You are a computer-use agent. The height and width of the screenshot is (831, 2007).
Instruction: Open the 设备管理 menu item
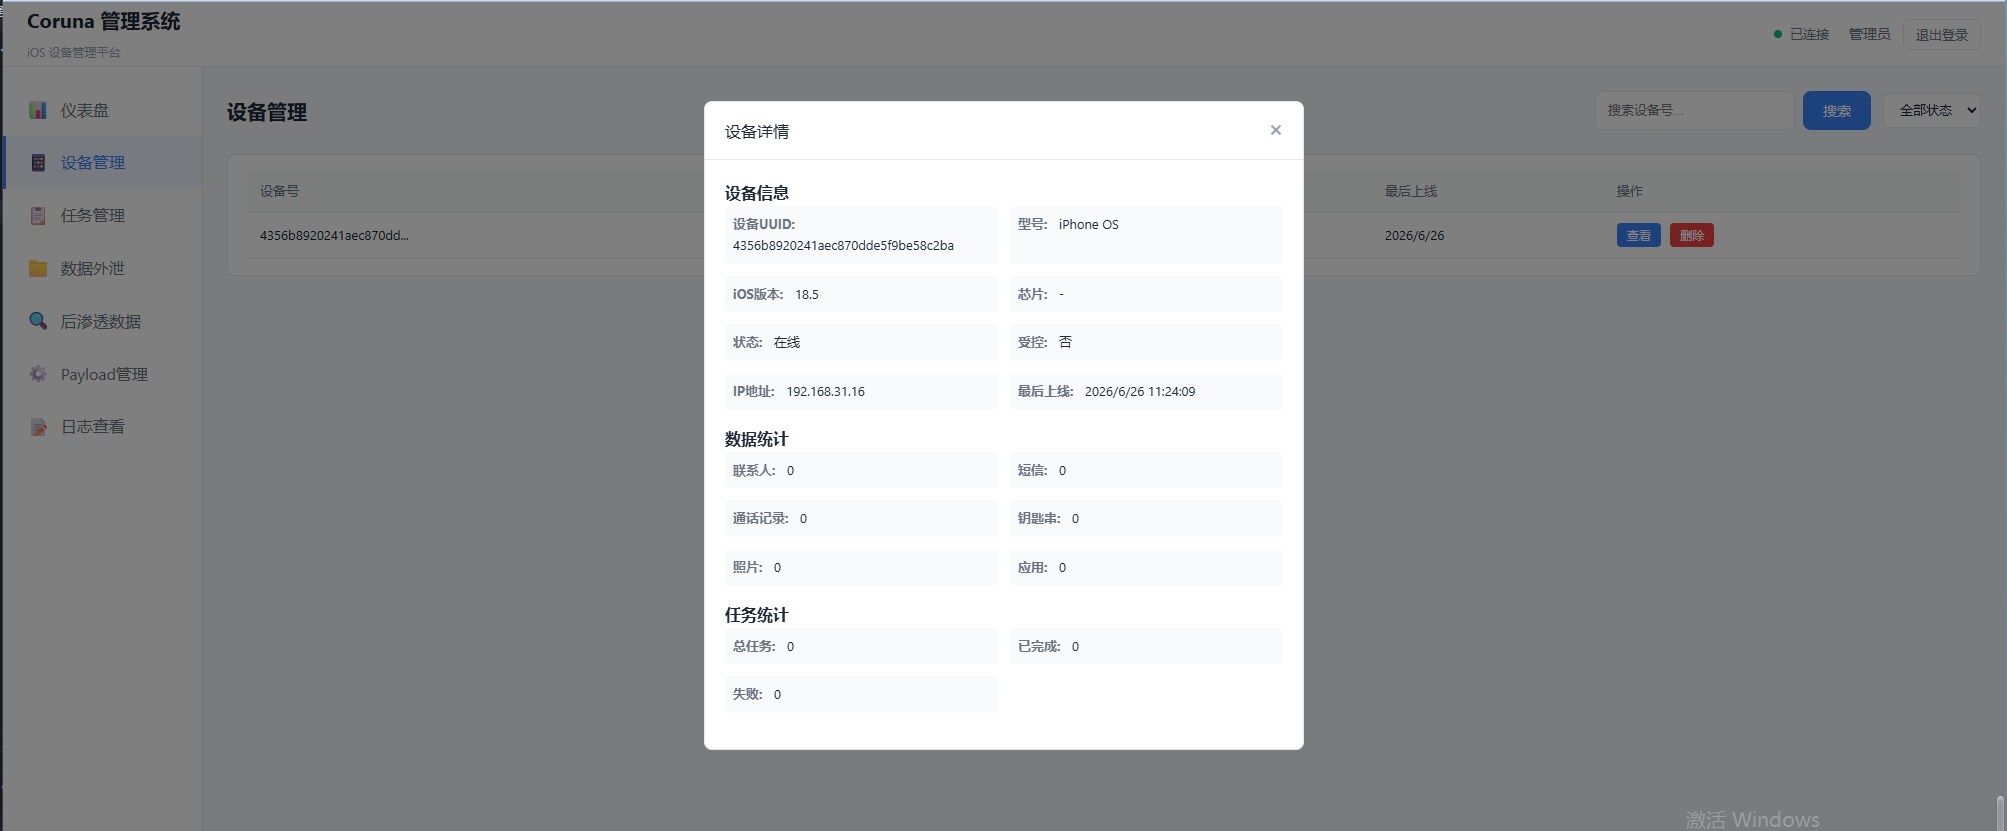click(x=103, y=163)
